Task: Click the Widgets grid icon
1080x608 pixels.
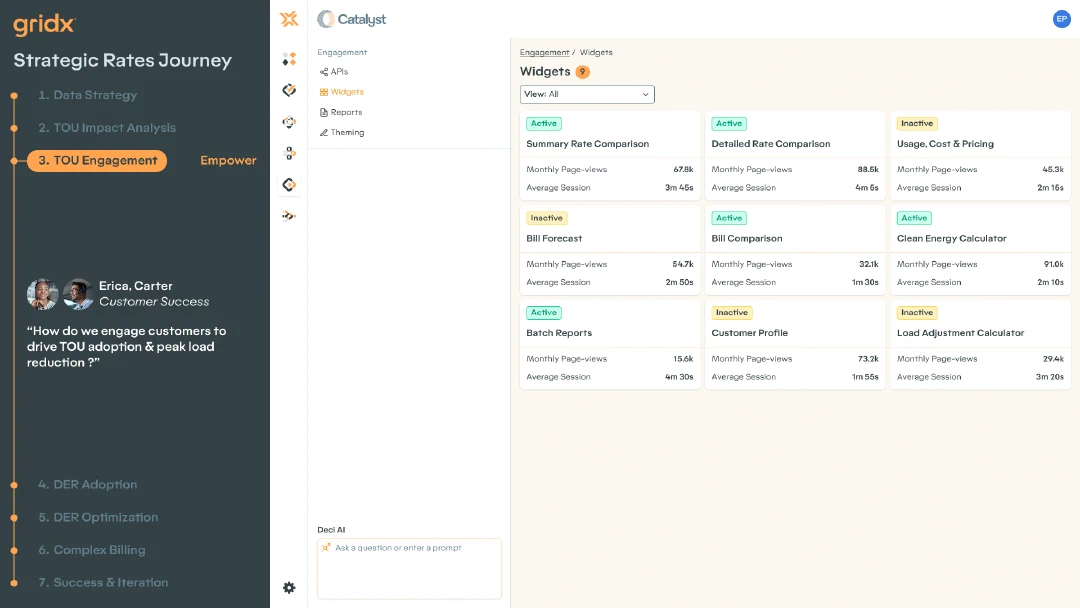Action: 324,92
